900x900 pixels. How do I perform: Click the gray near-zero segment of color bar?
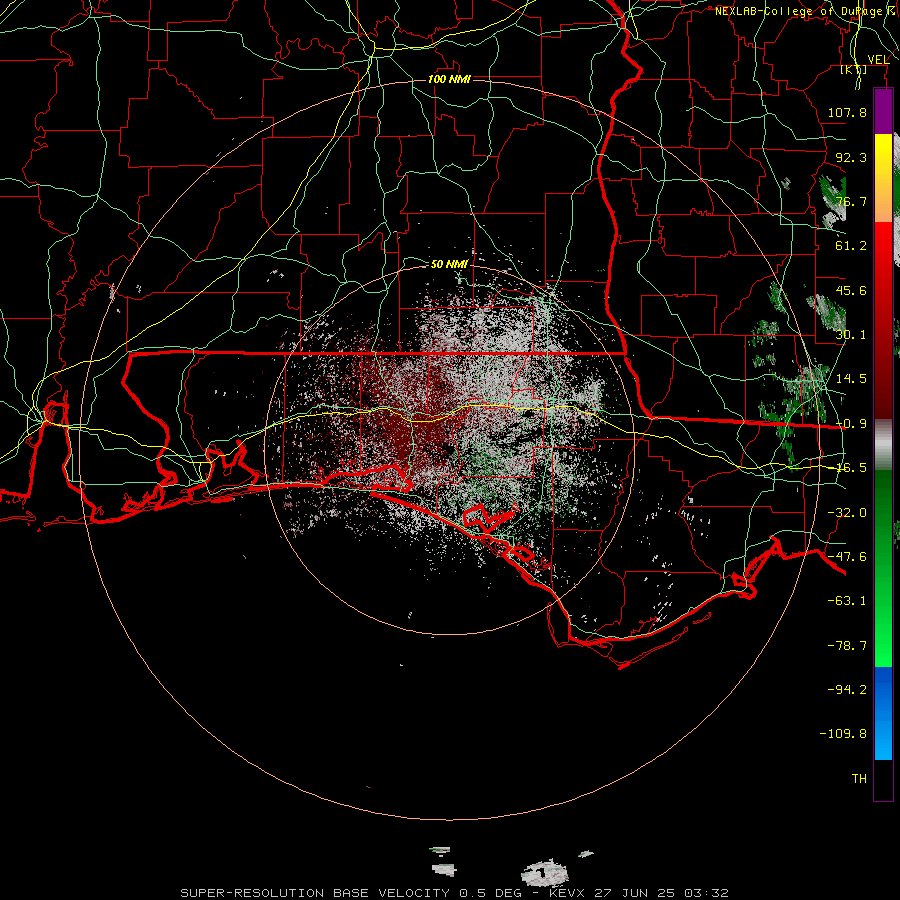[883, 445]
